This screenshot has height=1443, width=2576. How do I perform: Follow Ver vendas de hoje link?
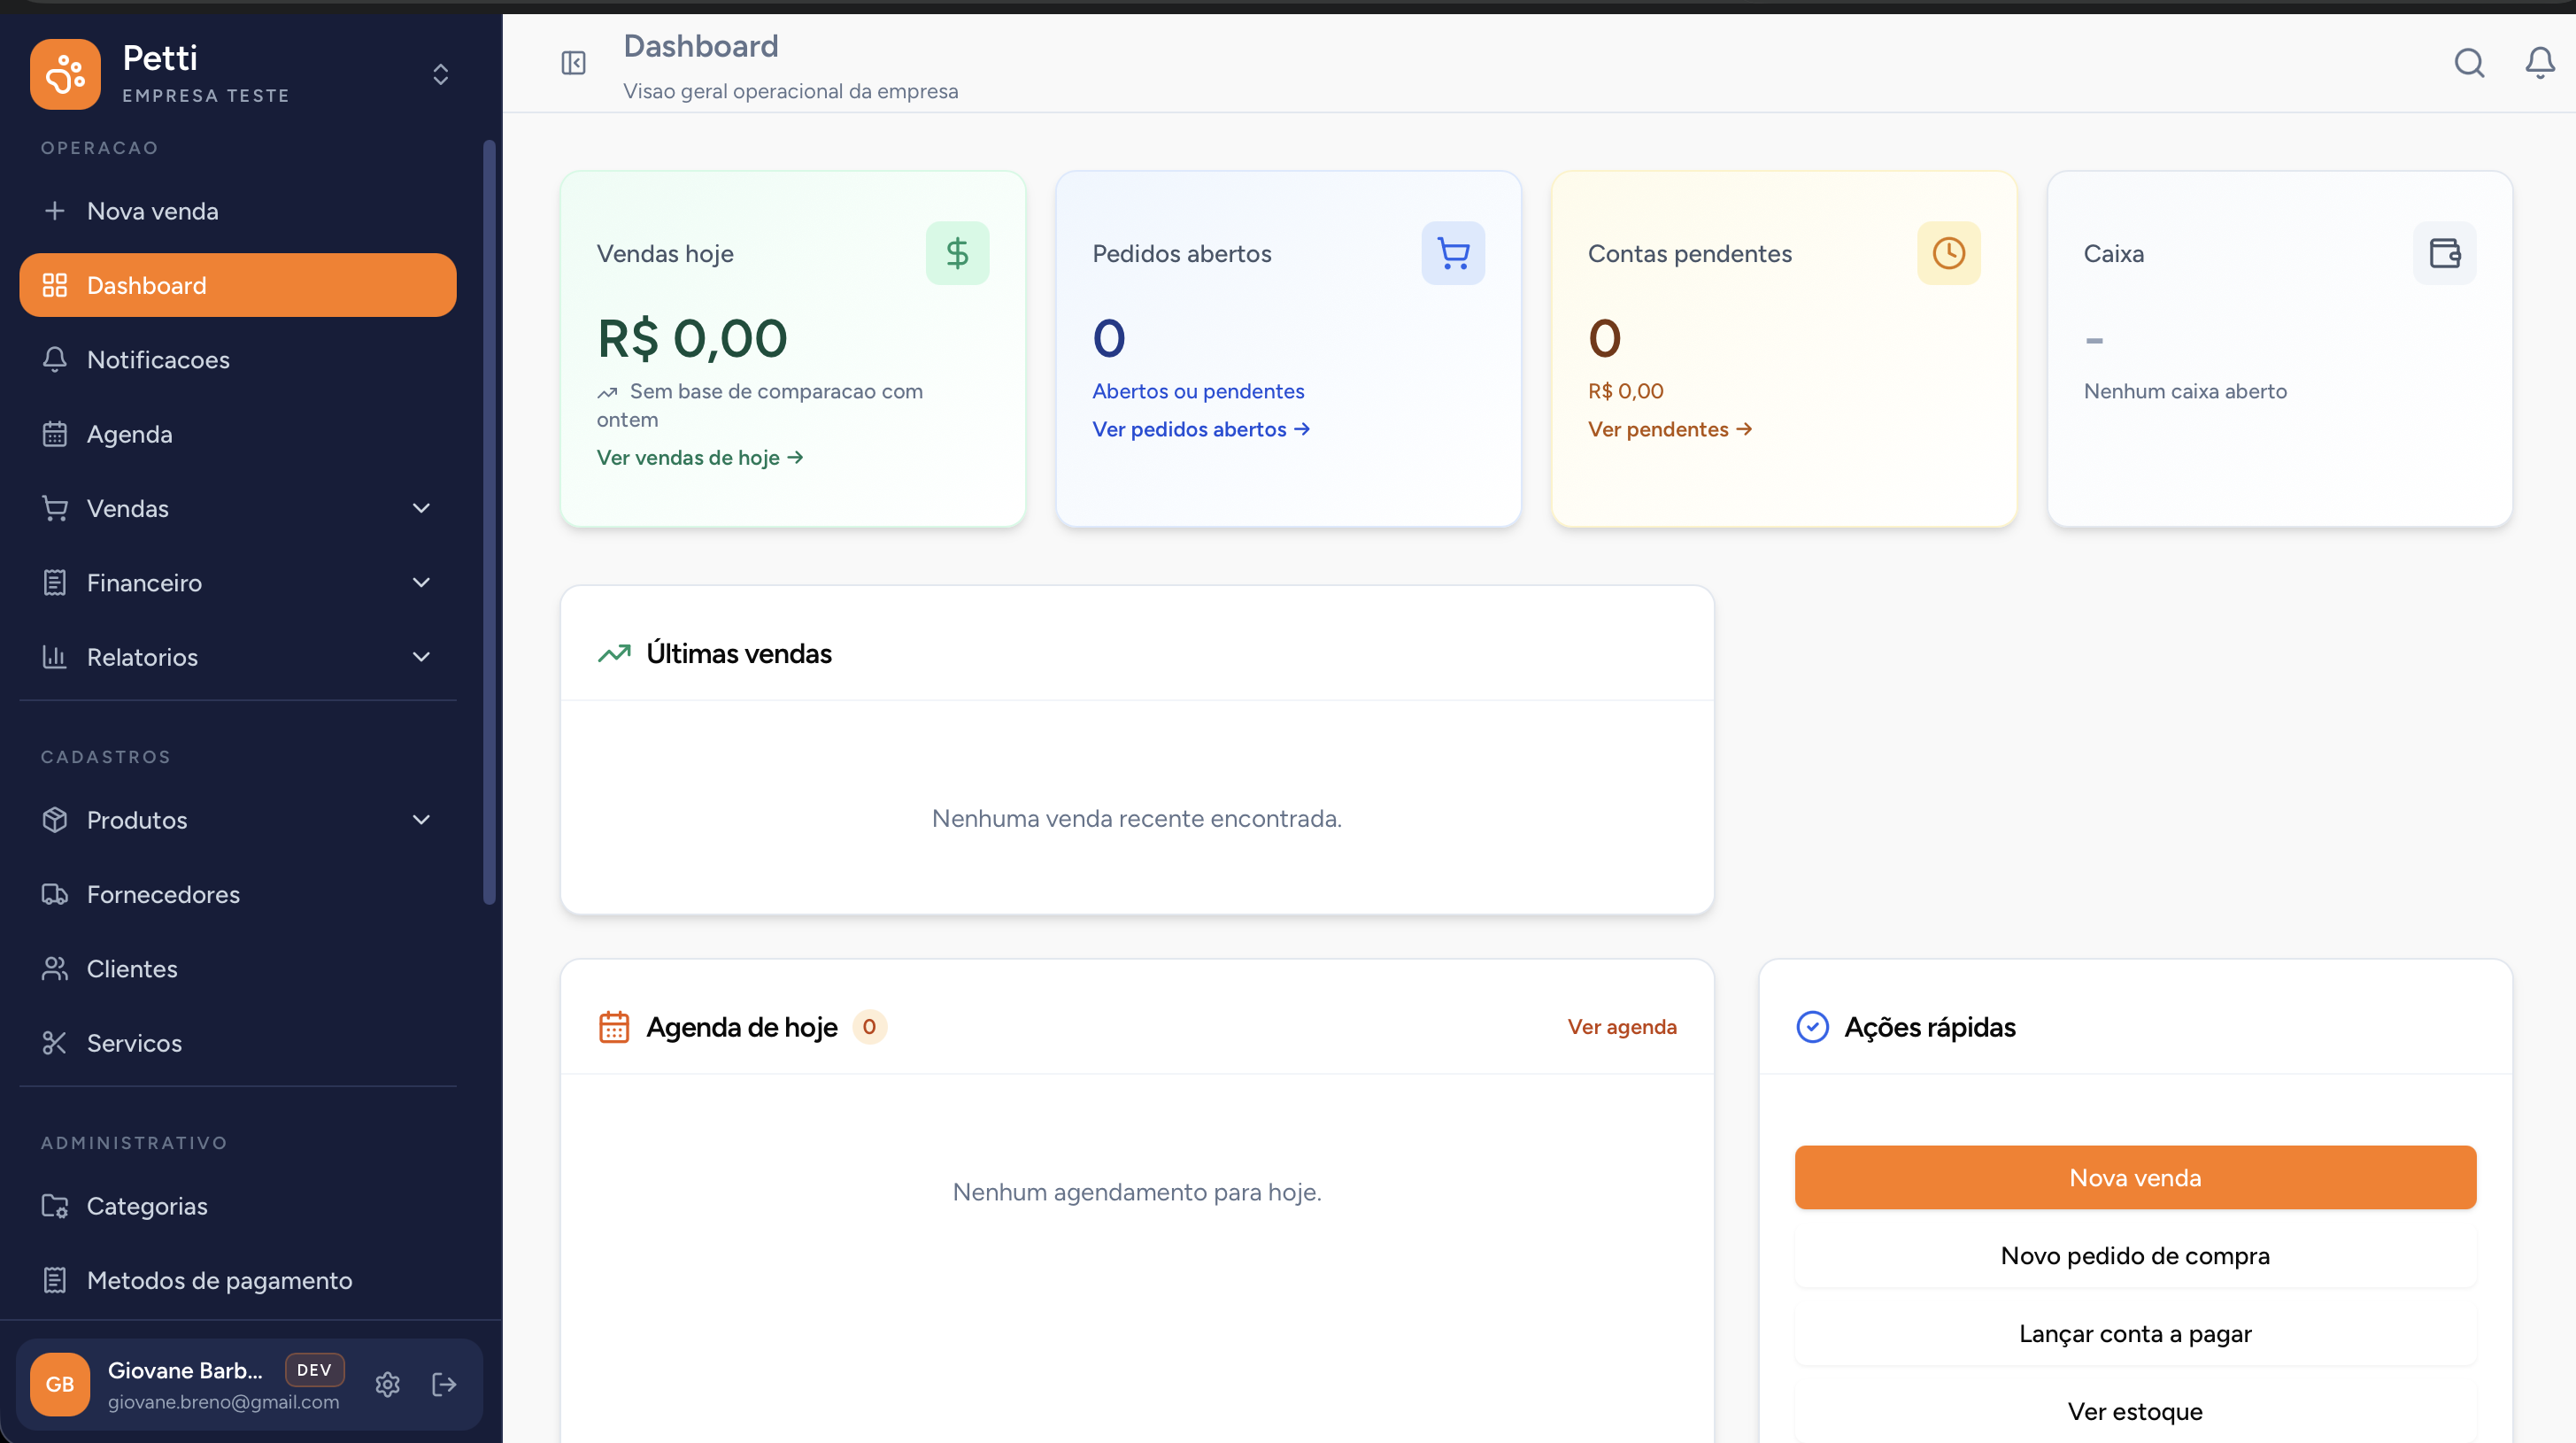click(700, 457)
